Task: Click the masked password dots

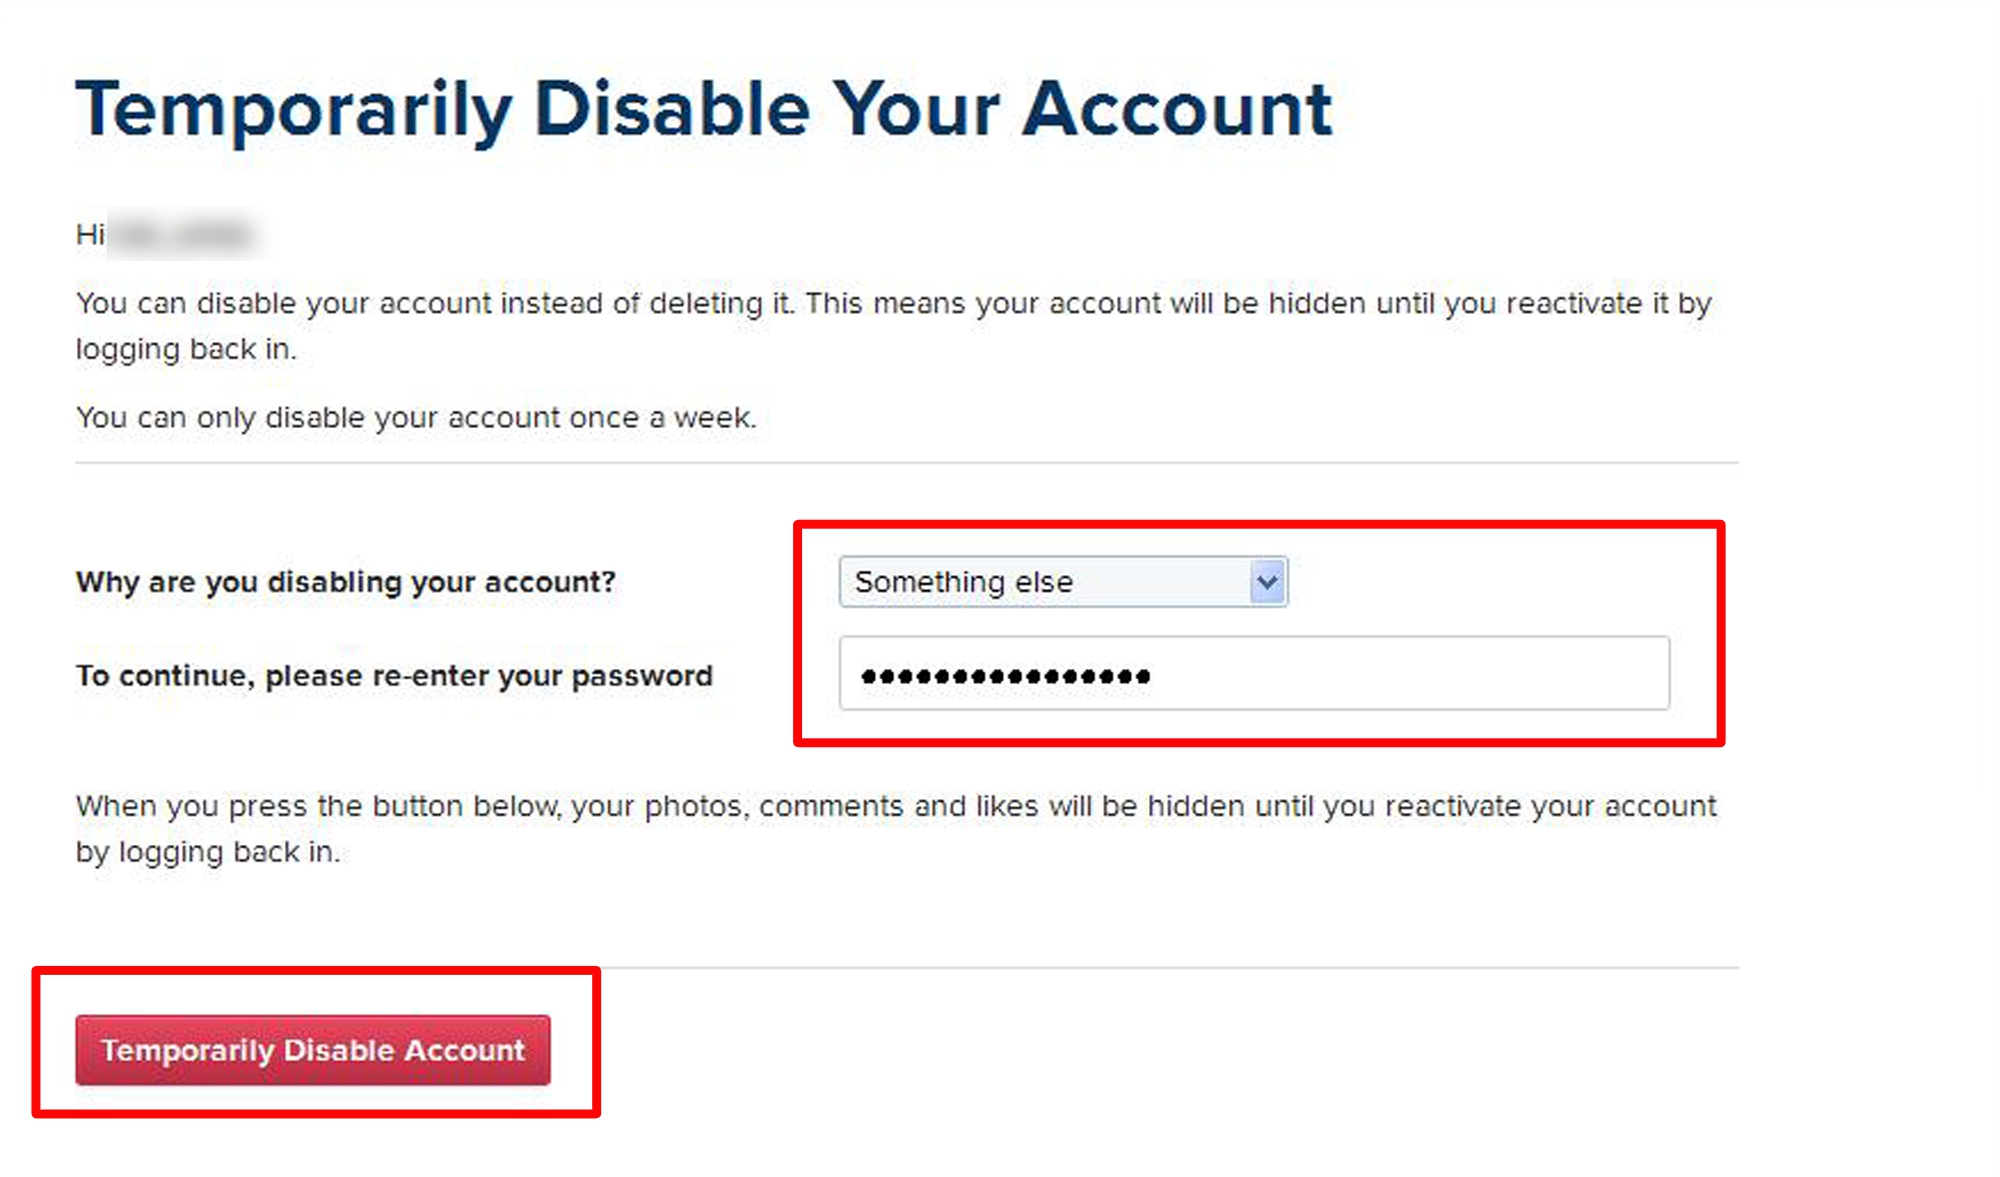Action: point(1005,677)
